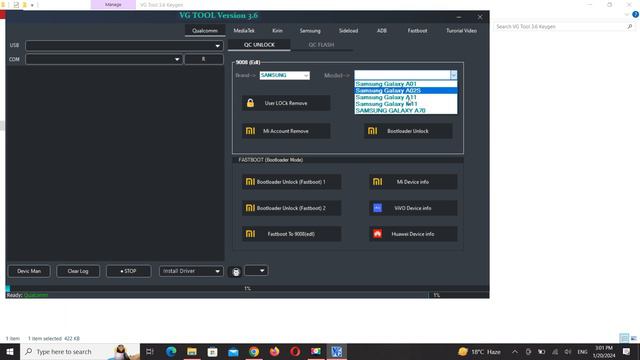Open the Brand dropdown showing SAMSUNG
The height and width of the screenshot is (360, 640).
306,76
